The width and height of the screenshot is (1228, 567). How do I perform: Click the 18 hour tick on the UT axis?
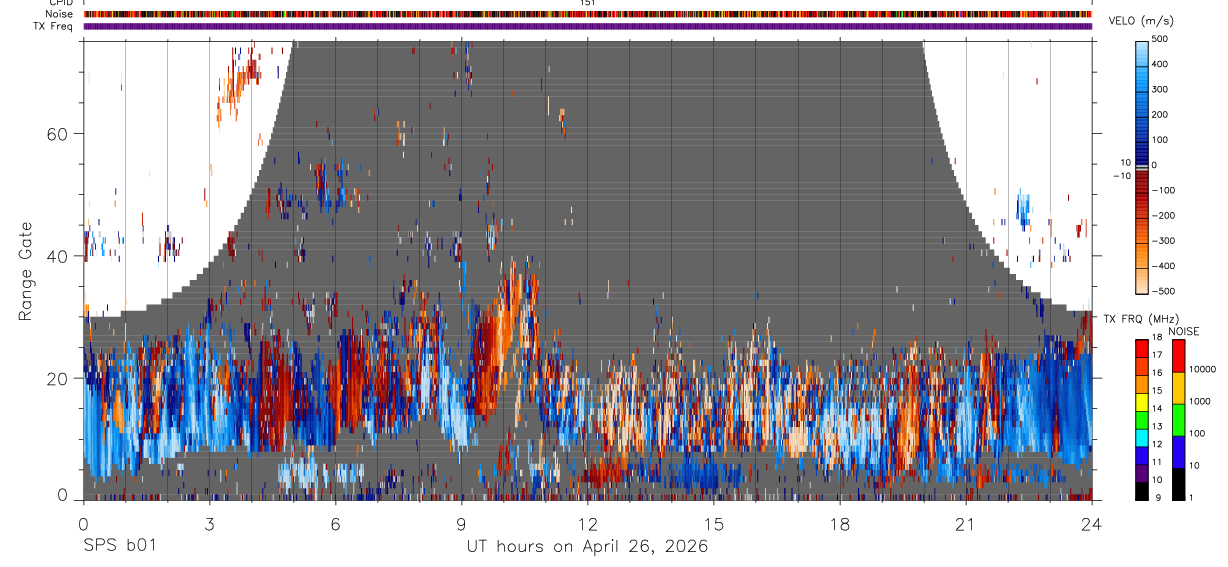click(840, 523)
